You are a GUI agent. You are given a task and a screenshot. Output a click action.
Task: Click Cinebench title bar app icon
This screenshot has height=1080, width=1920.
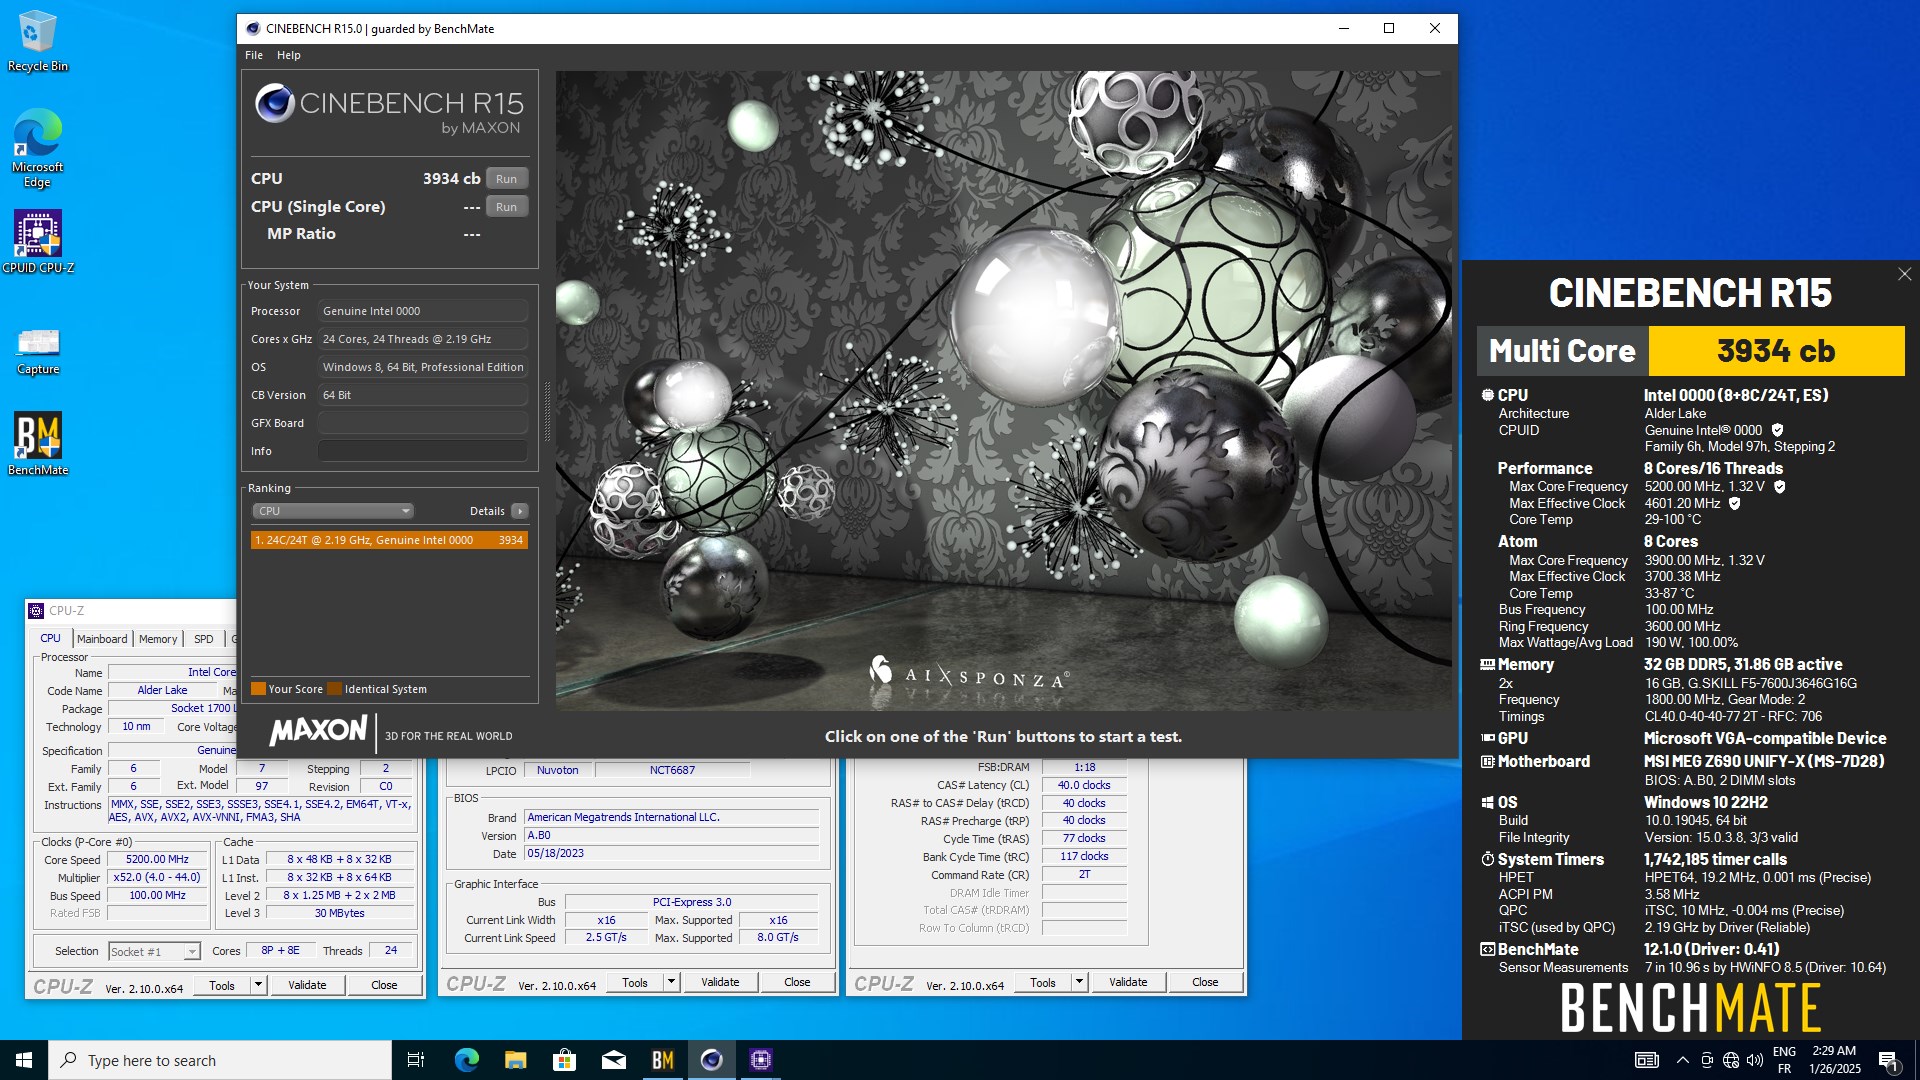pos(253,28)
